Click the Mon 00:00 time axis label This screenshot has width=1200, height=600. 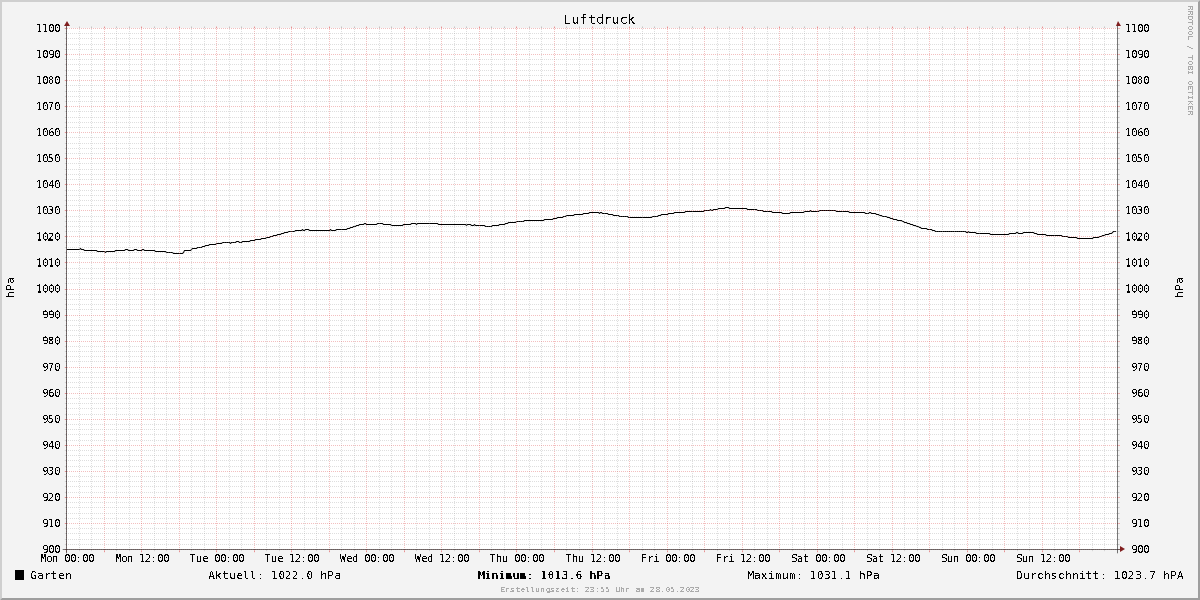click(x=67, y=558)
